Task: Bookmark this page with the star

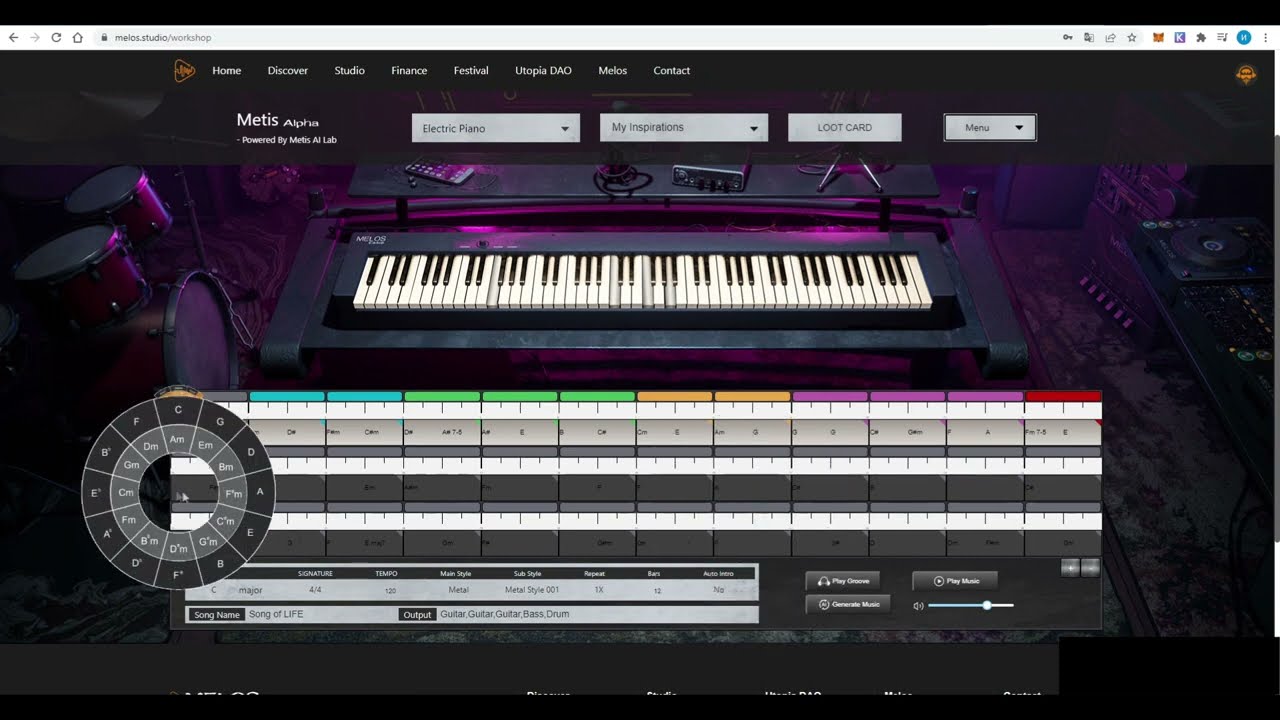Action: [1132, 37]
